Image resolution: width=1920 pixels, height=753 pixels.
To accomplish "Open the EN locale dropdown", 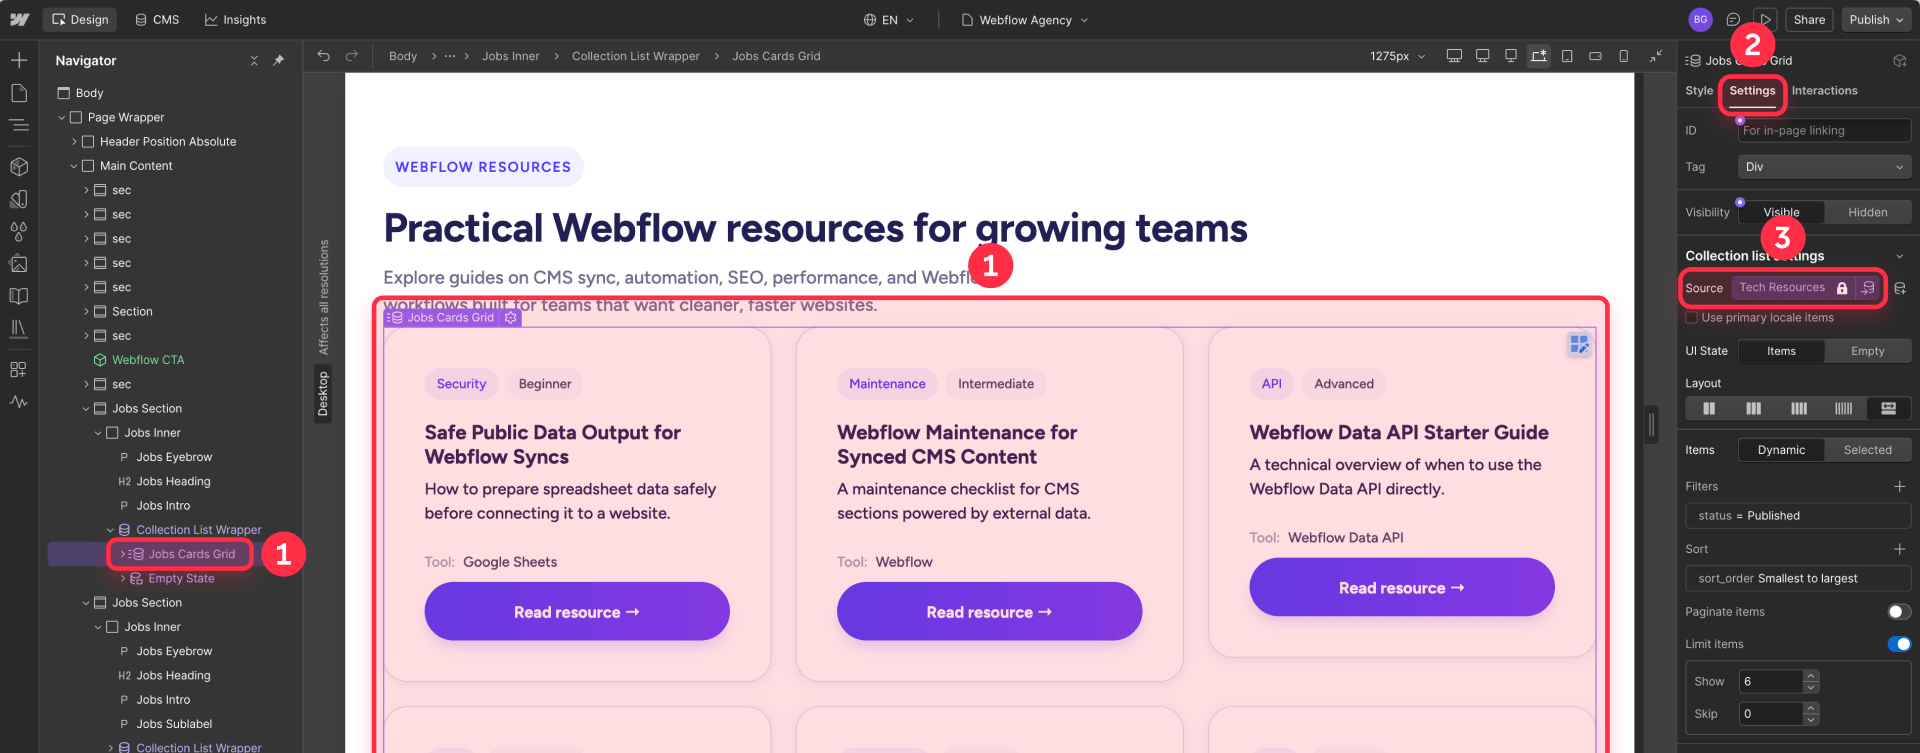I will click(889, 20).
